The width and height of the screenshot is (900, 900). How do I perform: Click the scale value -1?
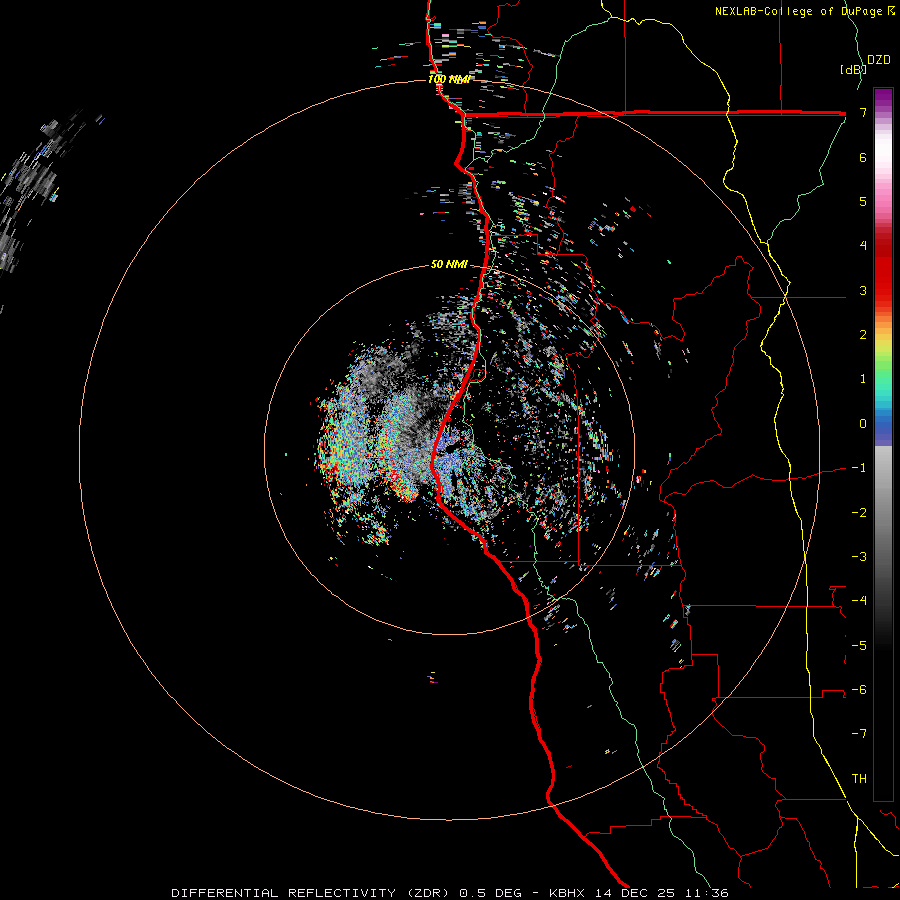859,468
